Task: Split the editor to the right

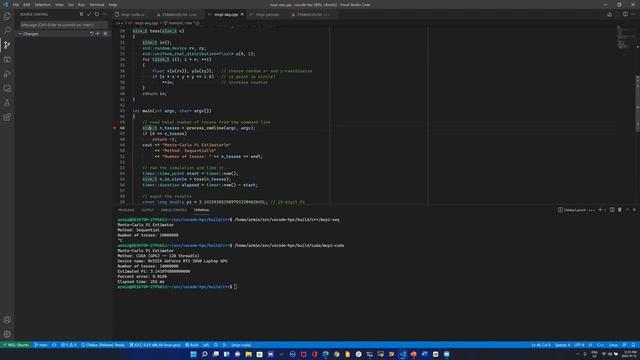Action: pos(625,14)
